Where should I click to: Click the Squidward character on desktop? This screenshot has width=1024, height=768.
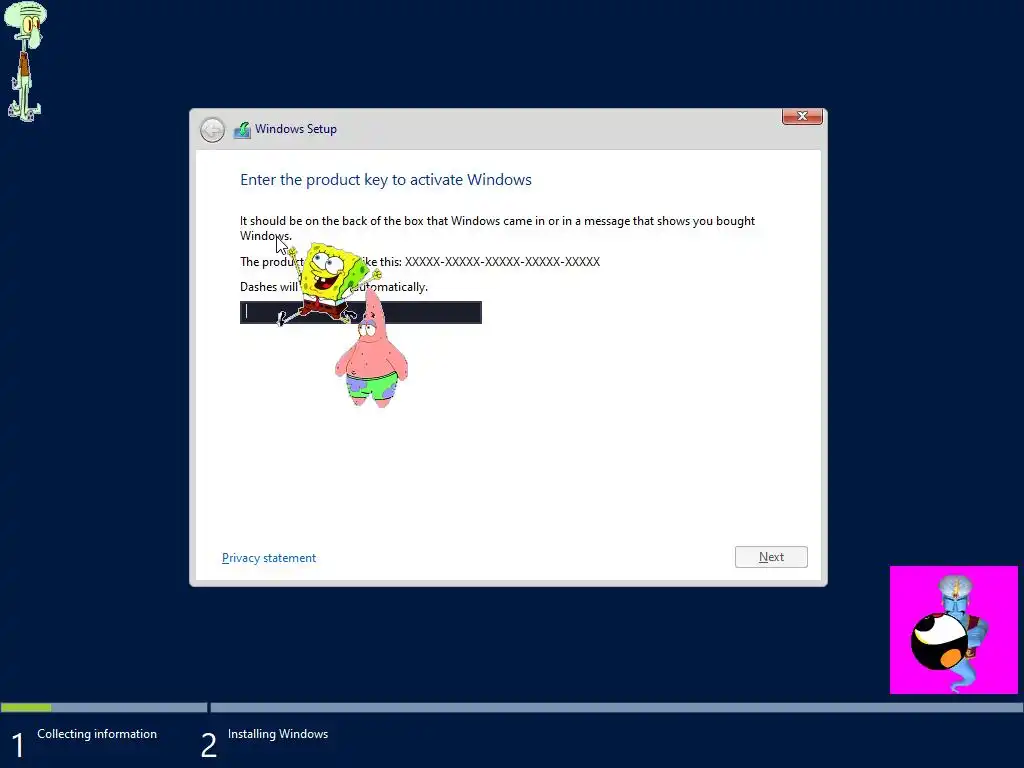click(25, 61)
